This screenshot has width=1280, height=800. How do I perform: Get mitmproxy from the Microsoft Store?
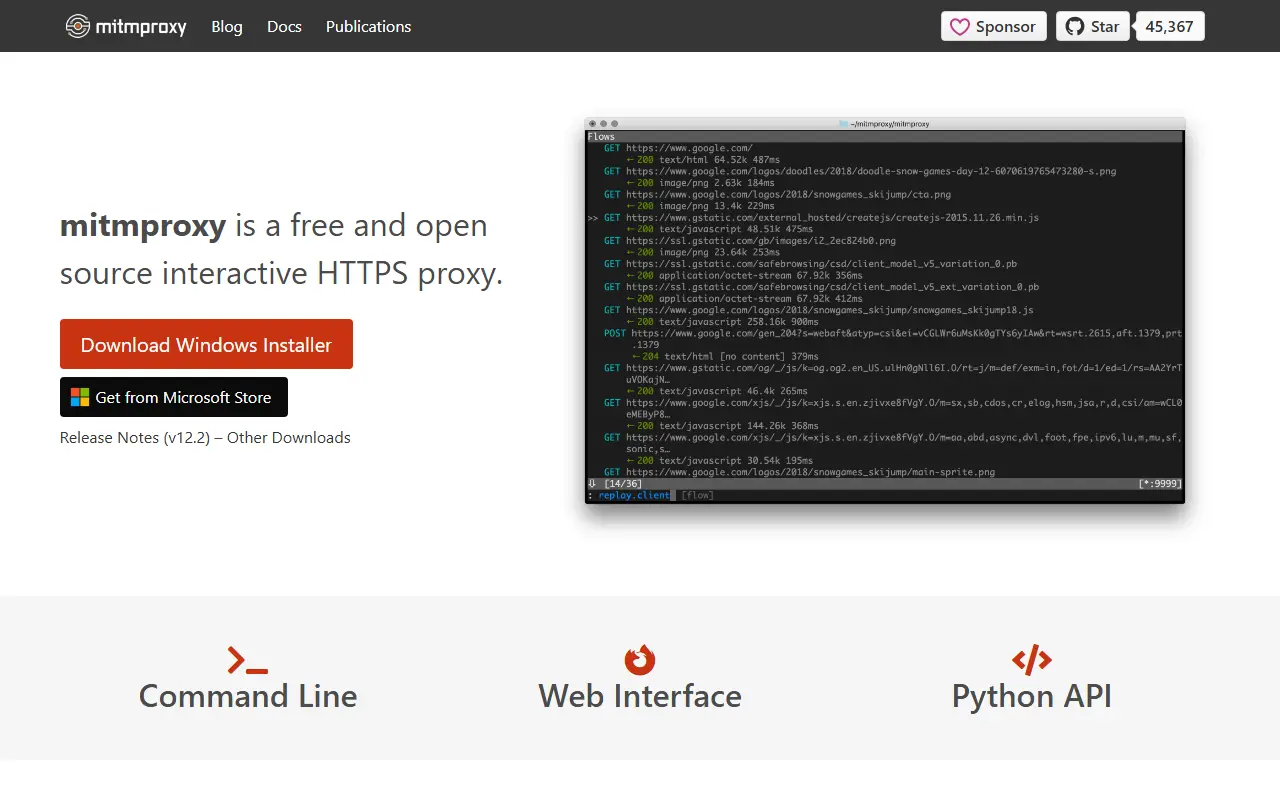point(174,397)
